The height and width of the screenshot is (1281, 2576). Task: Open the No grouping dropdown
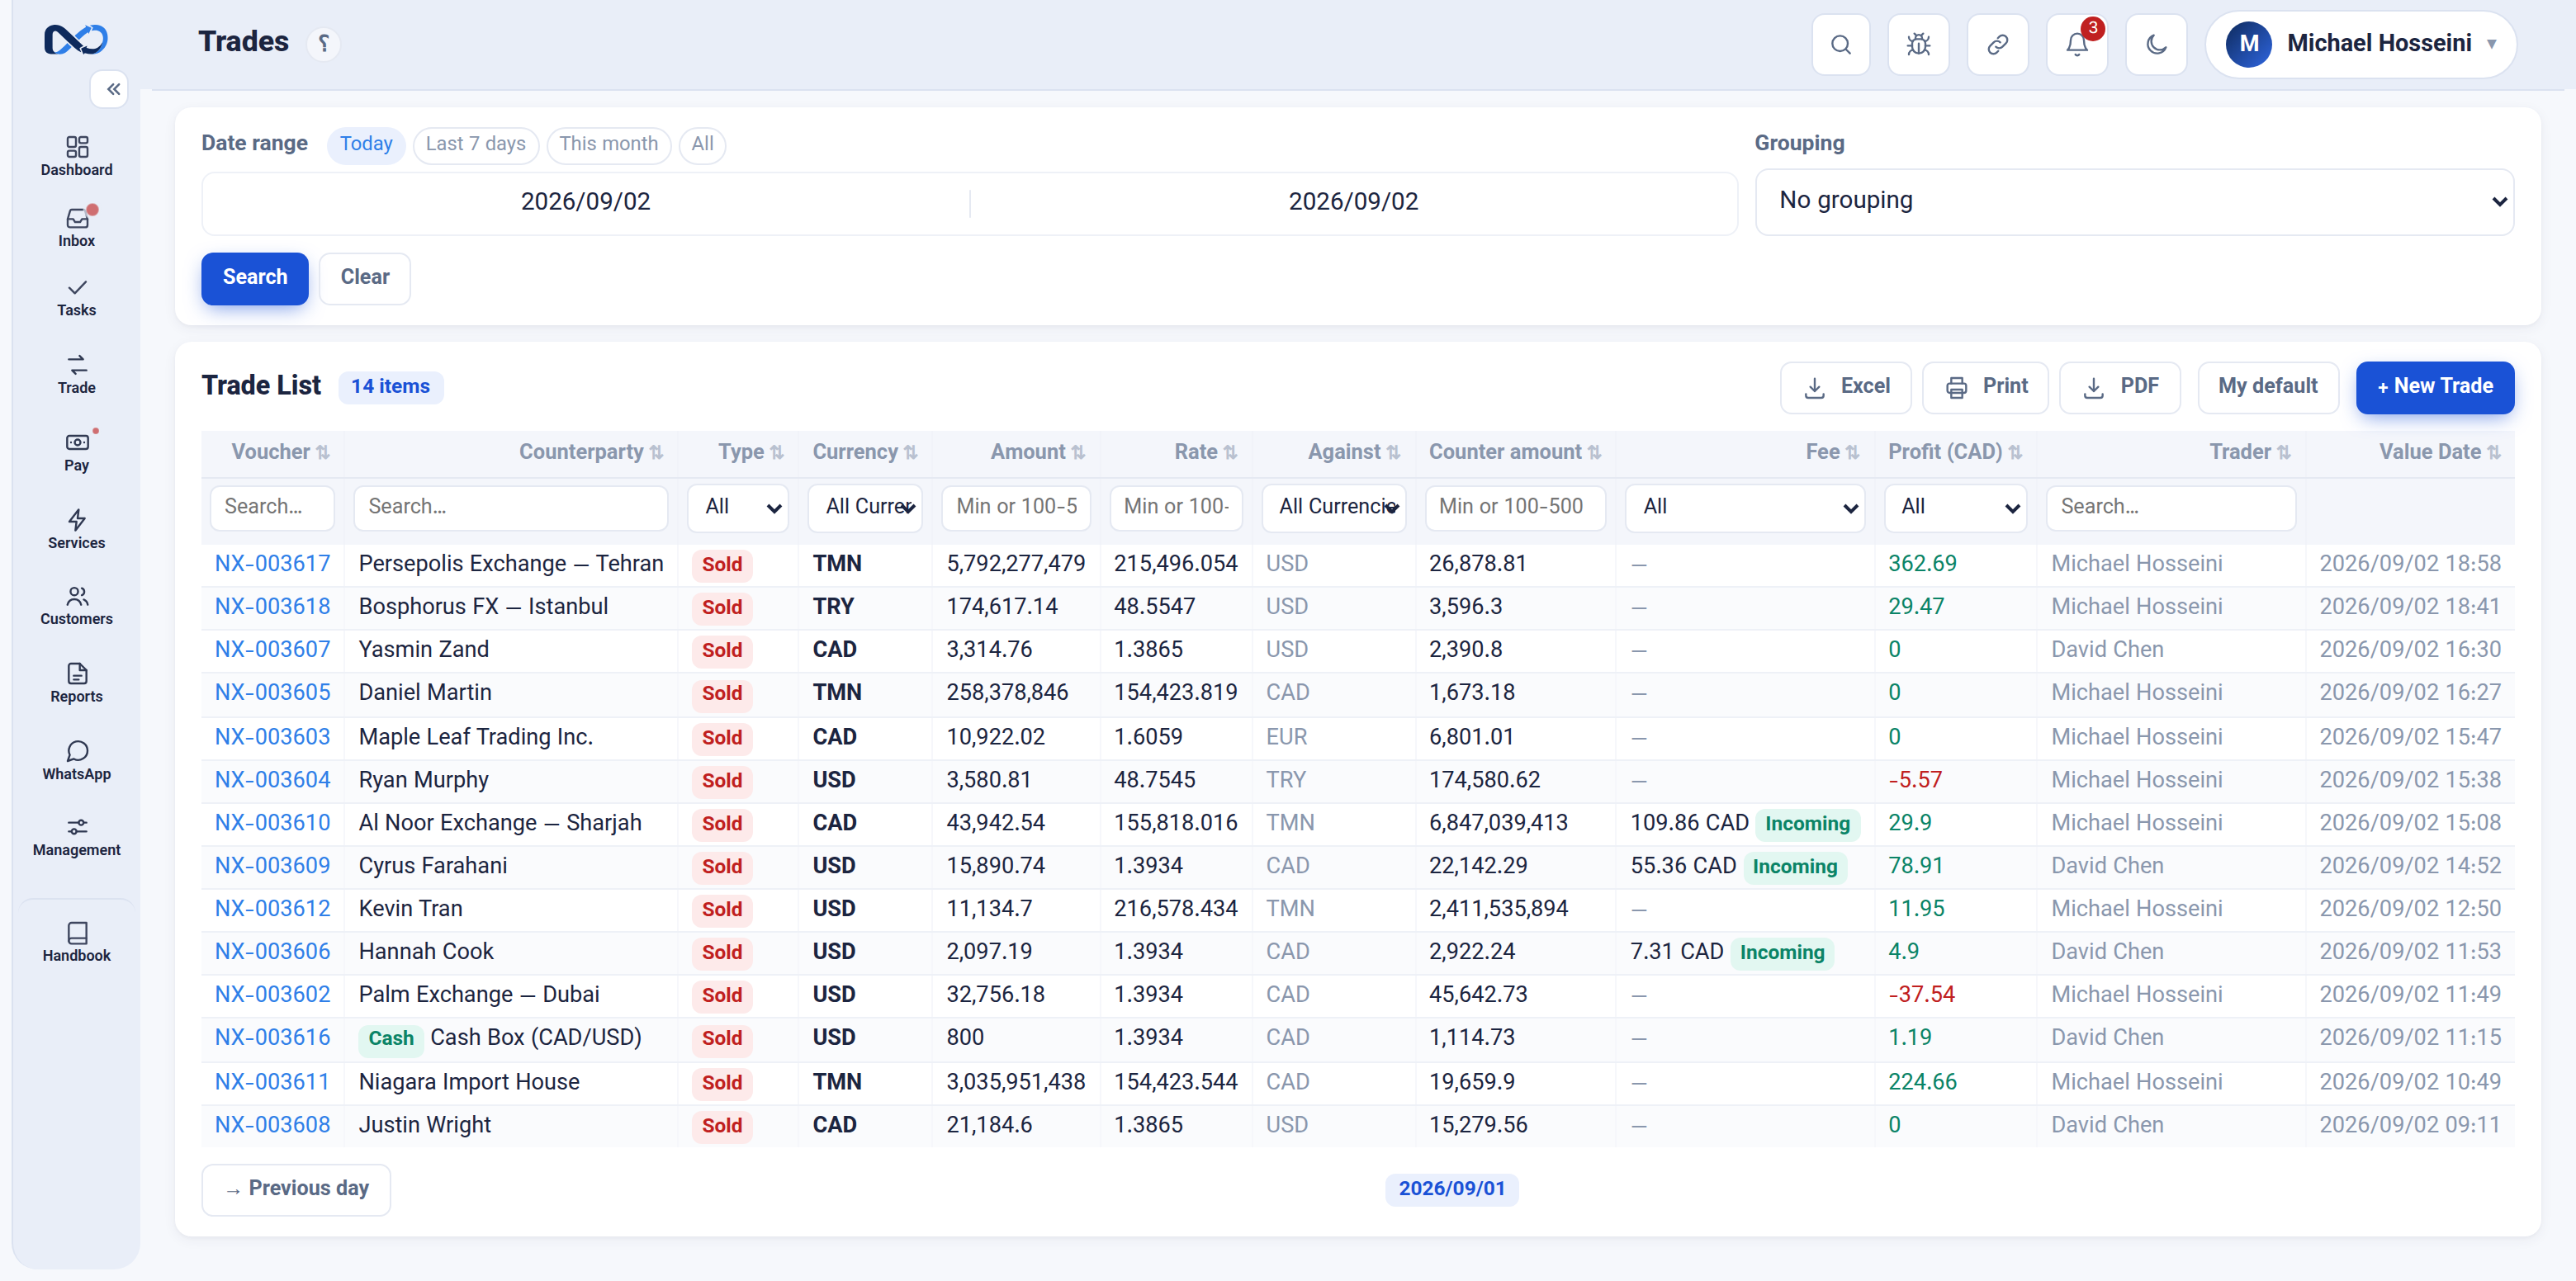pyautogui.click(x=2134, y=201)
